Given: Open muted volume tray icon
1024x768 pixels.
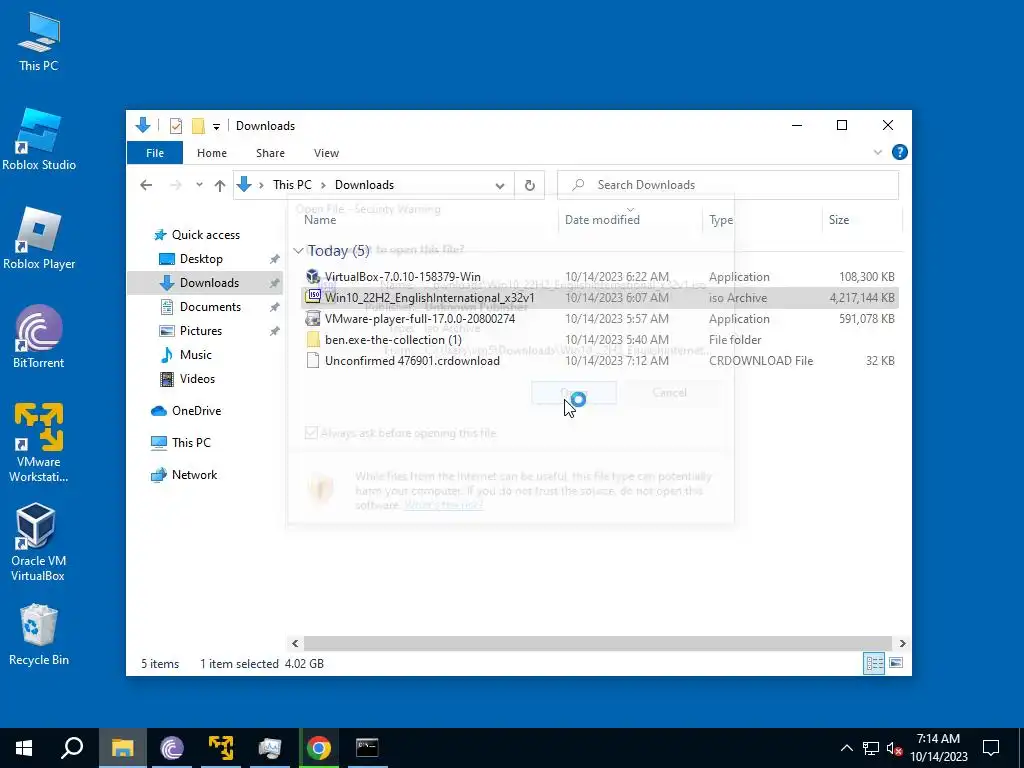Looking at the screenshot, I should (894, 748).
